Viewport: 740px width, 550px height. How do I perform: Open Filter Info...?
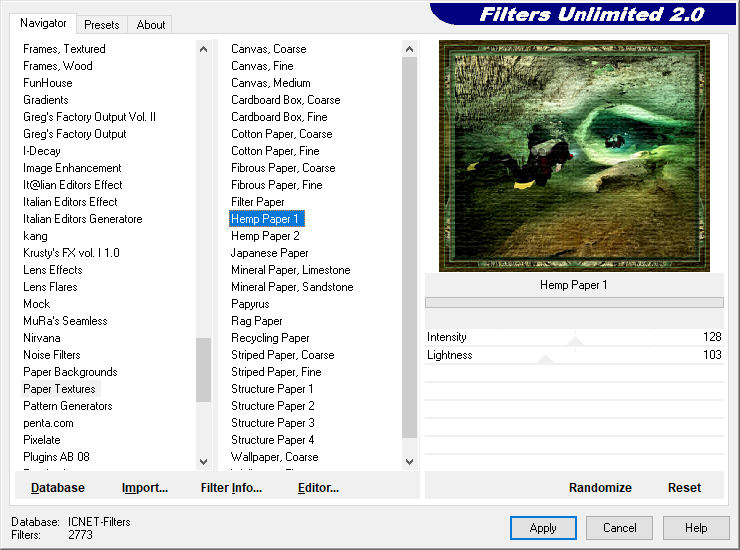231,487
